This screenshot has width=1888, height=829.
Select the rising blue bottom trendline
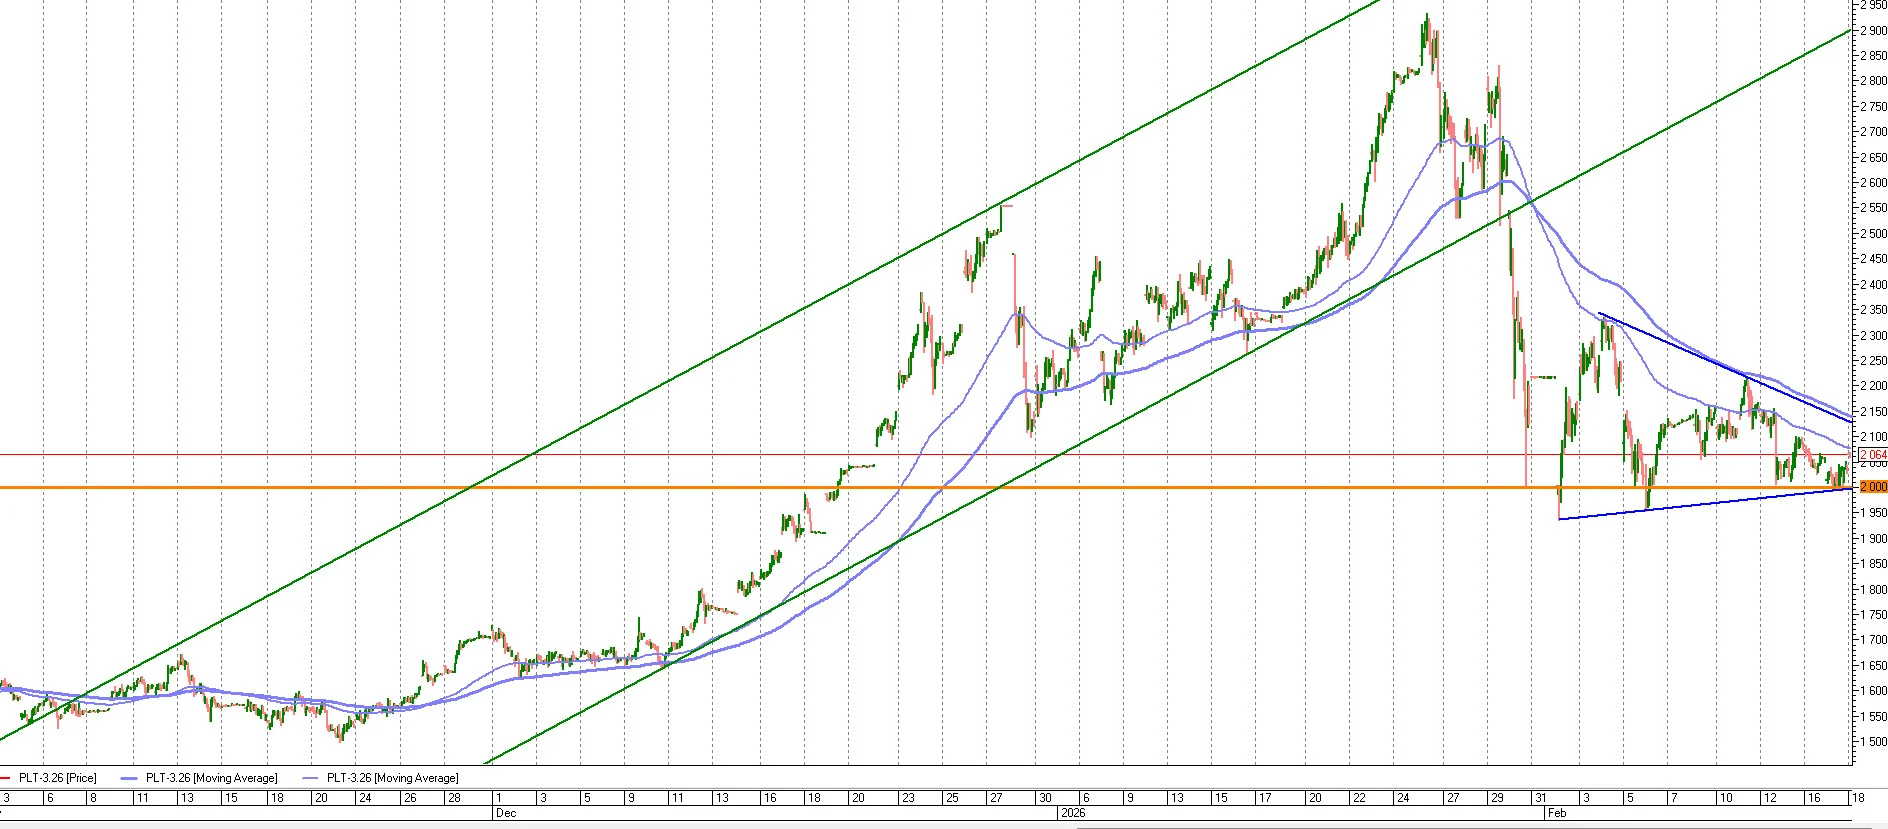pyautogui.click(x=1705, y=503)
